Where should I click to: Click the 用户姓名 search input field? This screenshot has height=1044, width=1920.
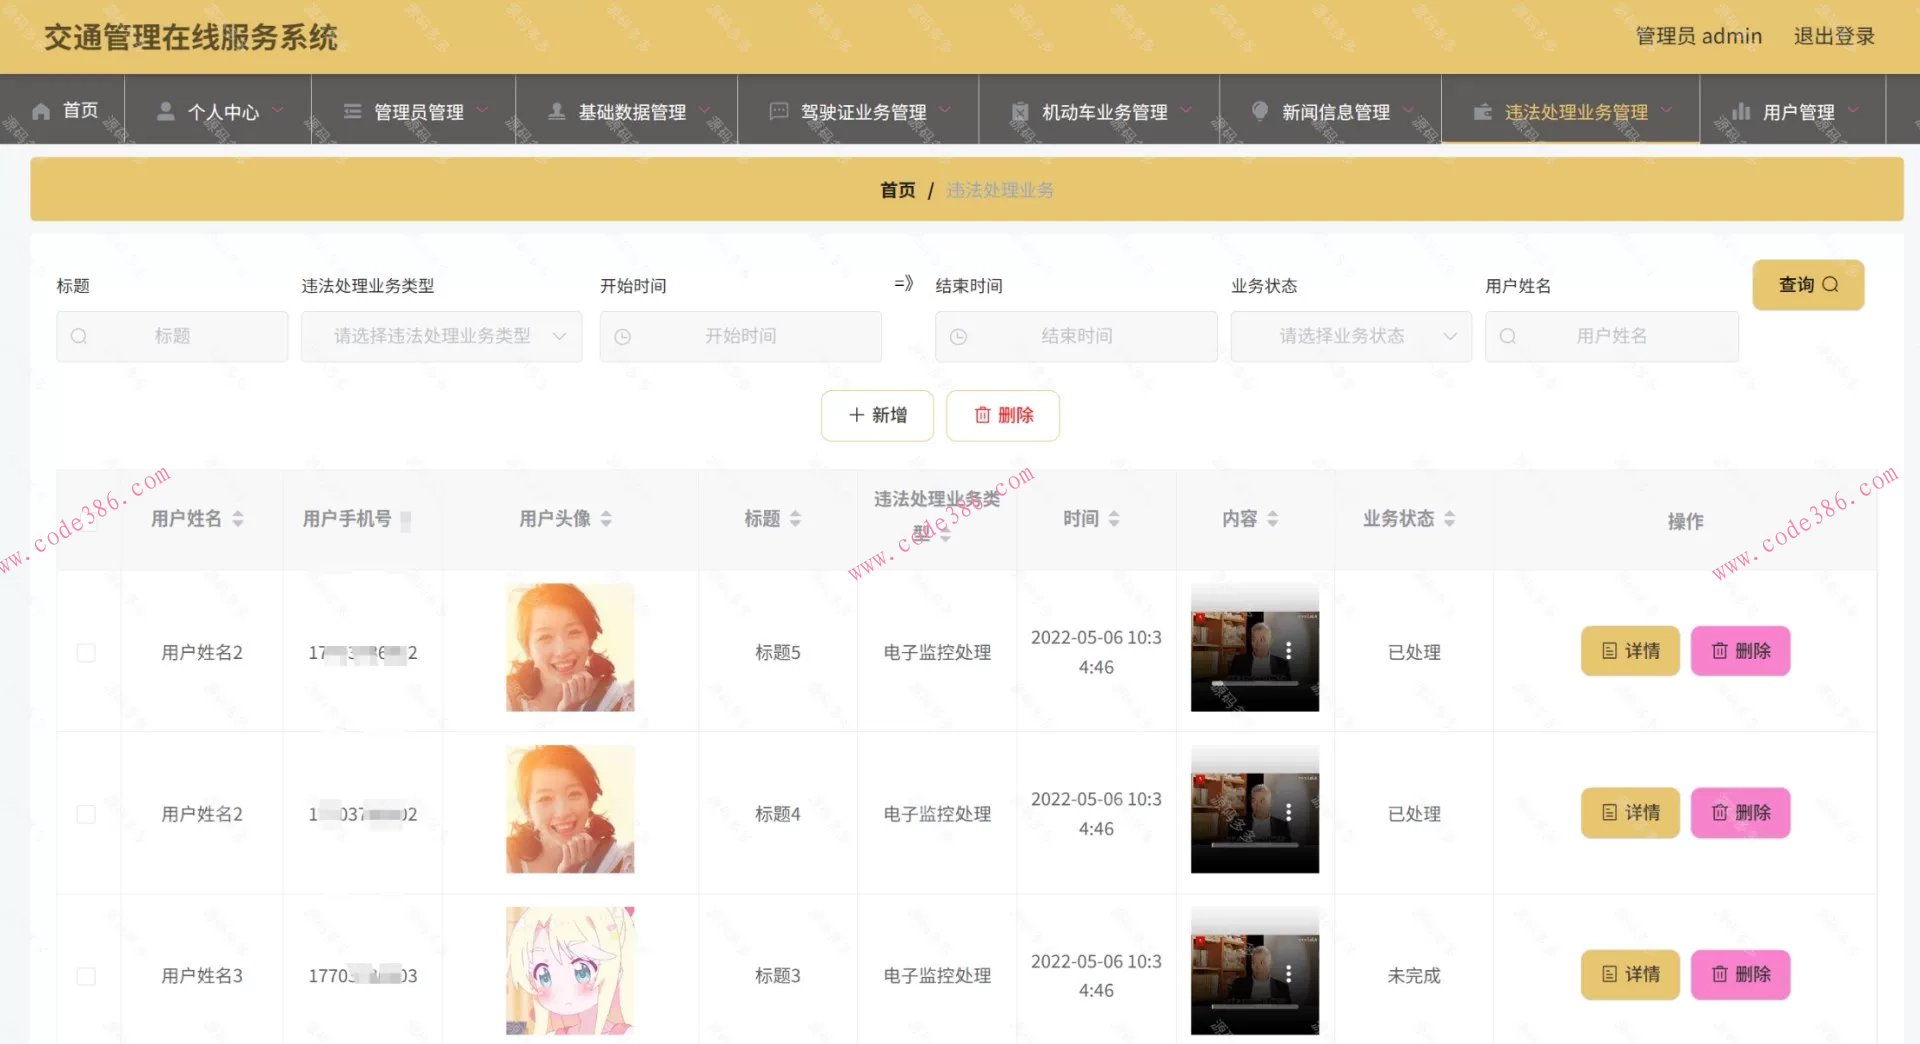click(x=1611, y=337)
